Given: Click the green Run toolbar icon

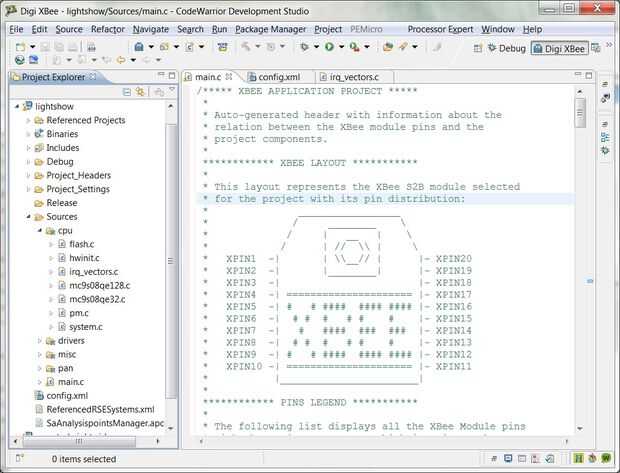Looking at the screenshot, I should (329, 47).
